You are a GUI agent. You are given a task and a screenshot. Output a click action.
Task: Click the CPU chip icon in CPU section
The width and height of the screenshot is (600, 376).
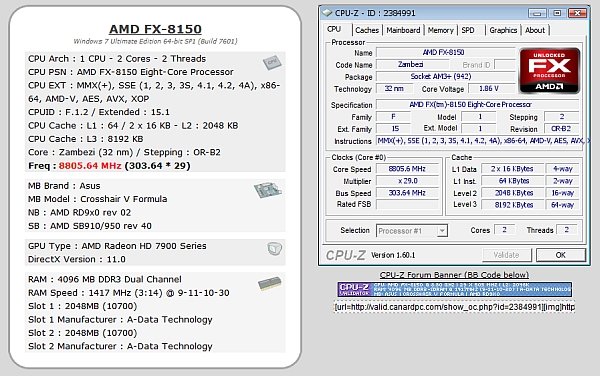(272, 62)
